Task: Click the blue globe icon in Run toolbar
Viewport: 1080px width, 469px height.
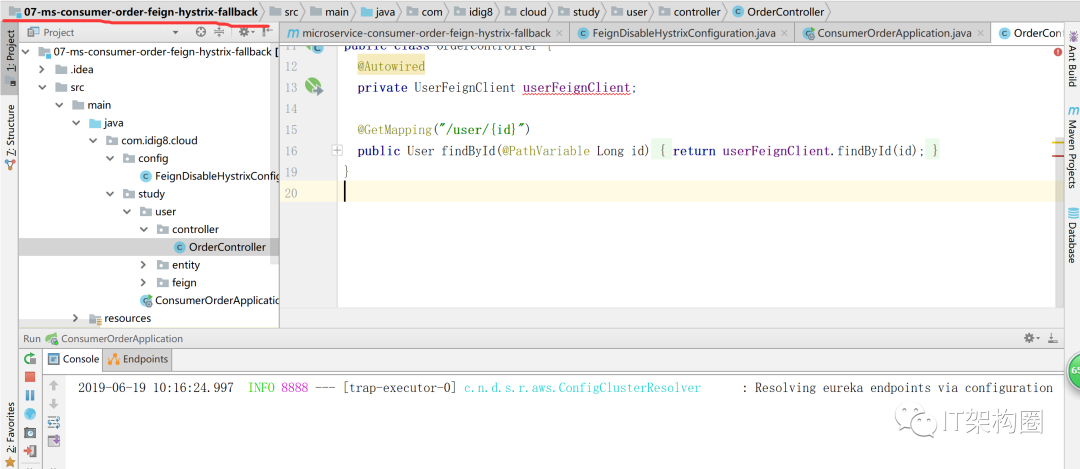Action: [x=30, y=414]
